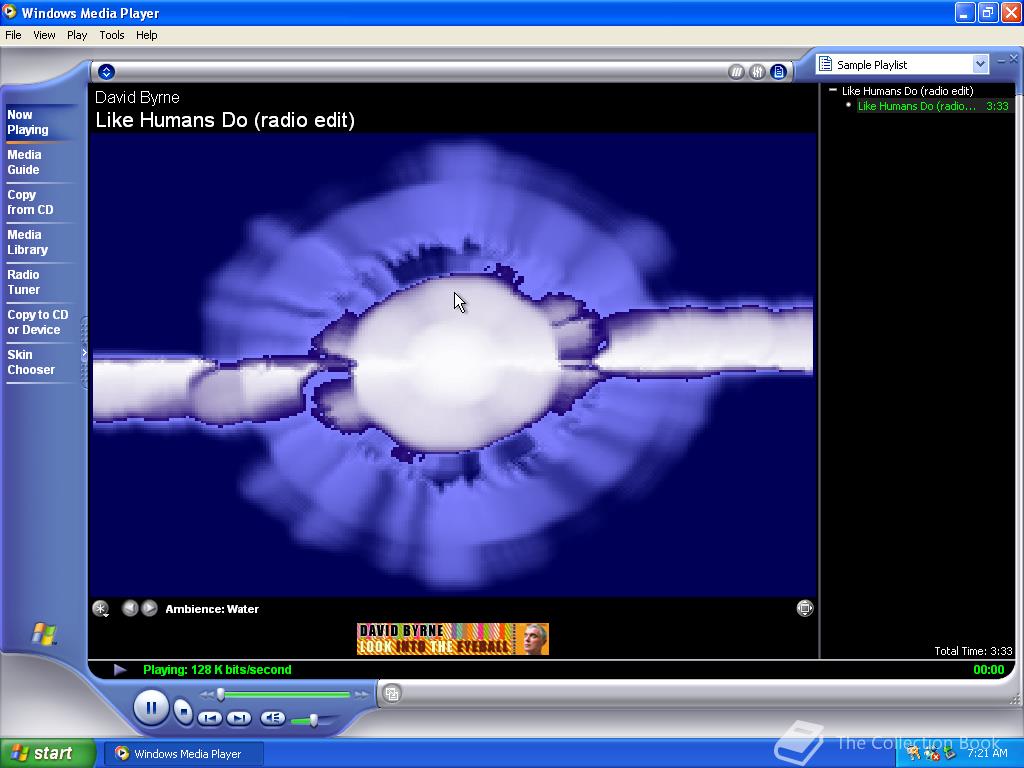Click the Like Humans Do (radio edit) title heading

click(225, 120)
